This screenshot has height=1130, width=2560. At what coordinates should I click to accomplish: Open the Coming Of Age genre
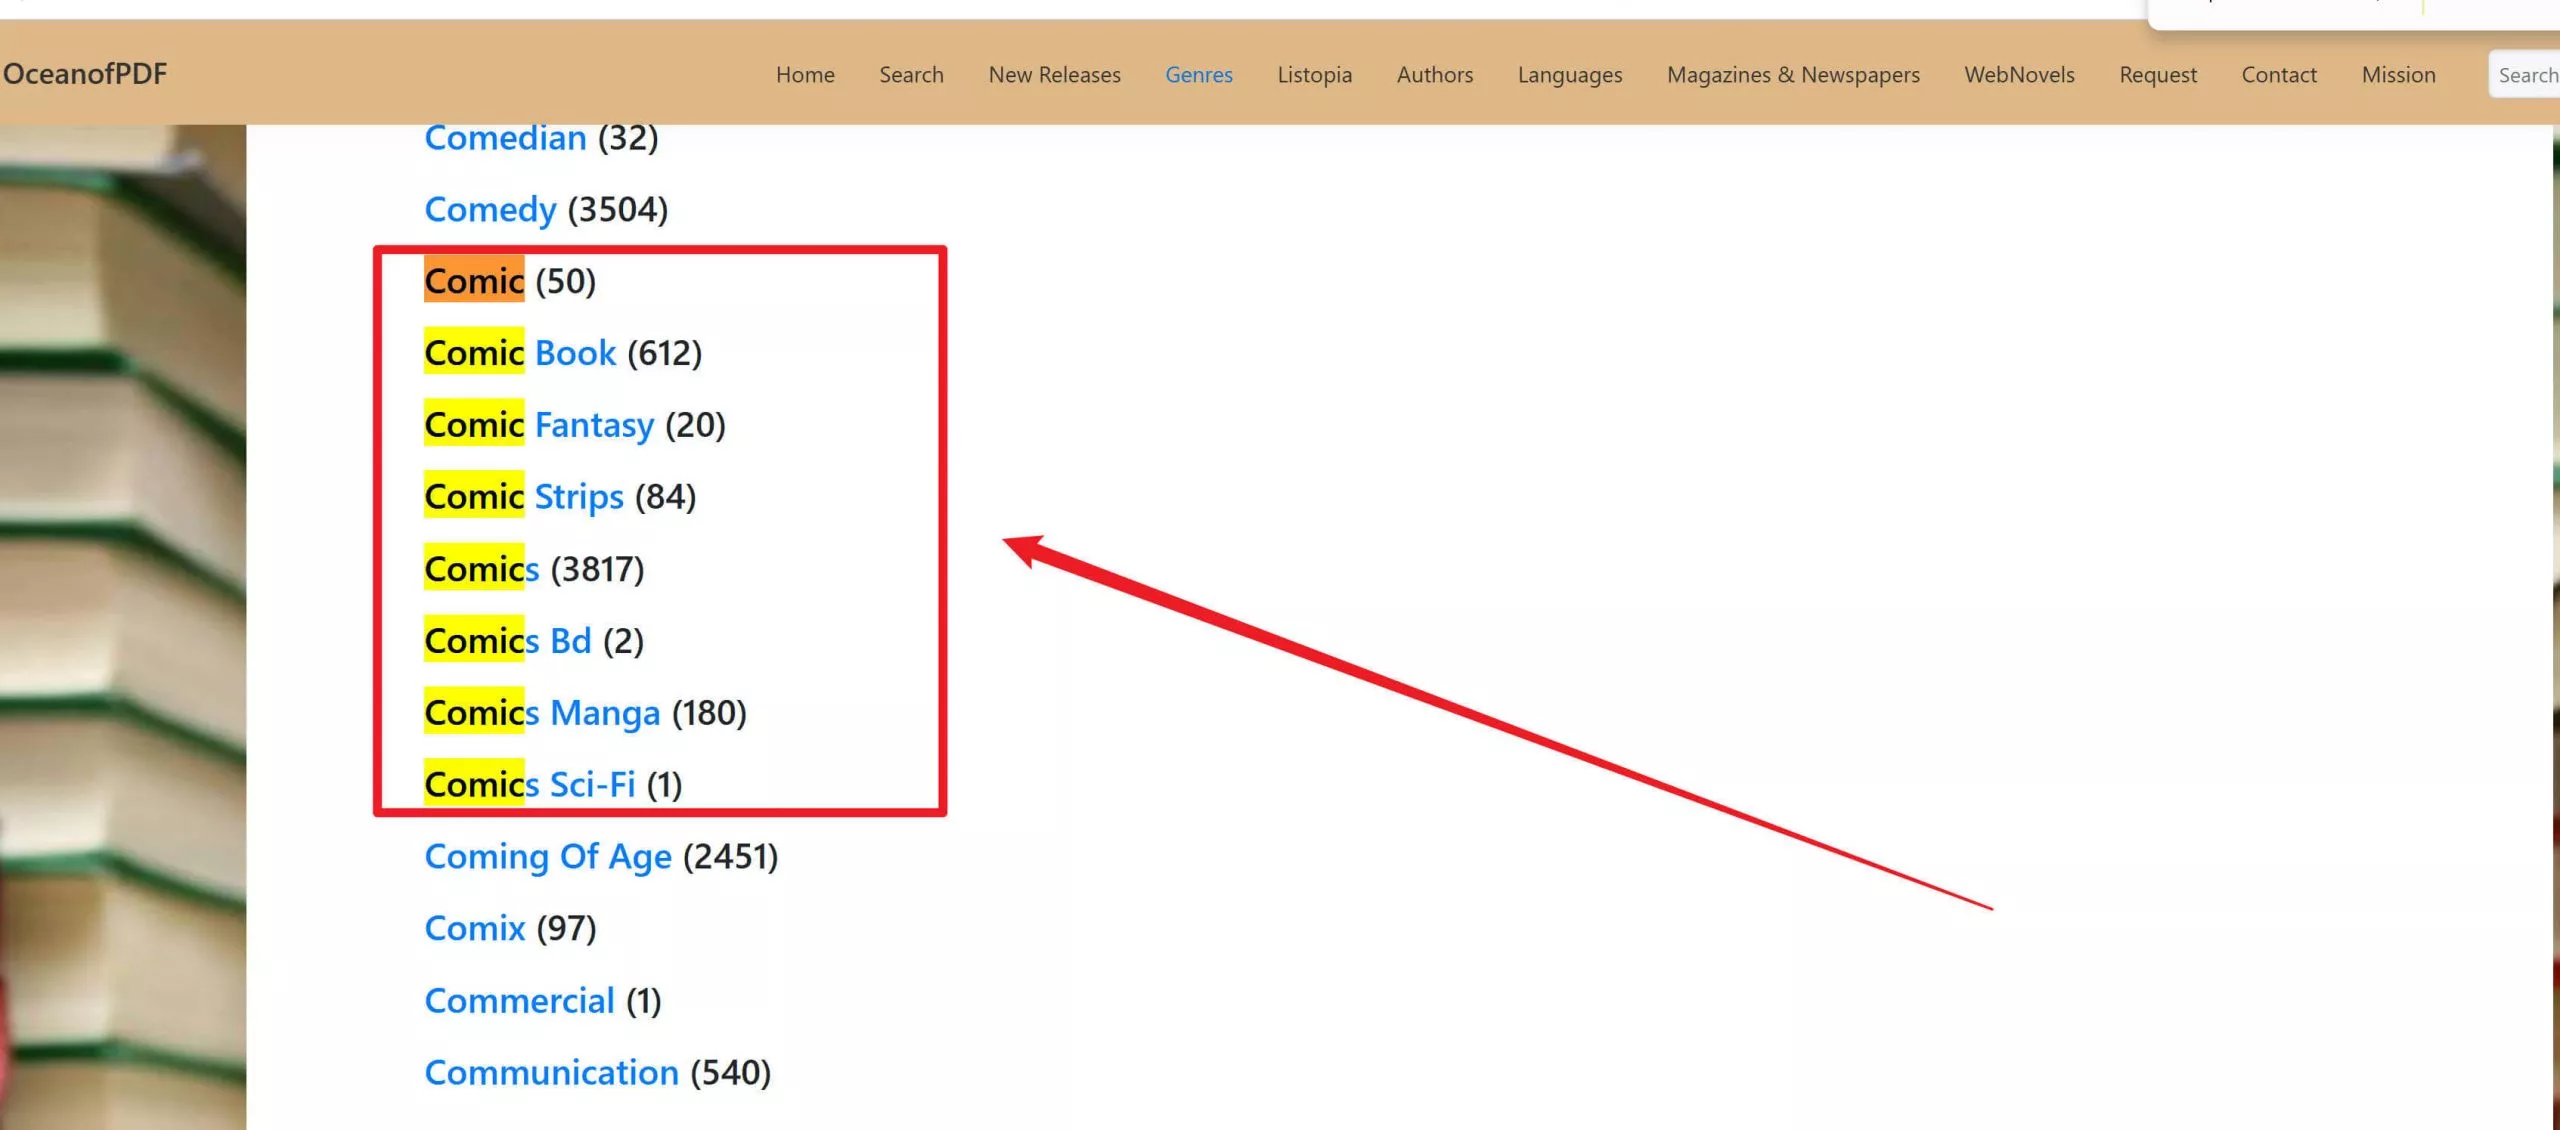[547, 857]
